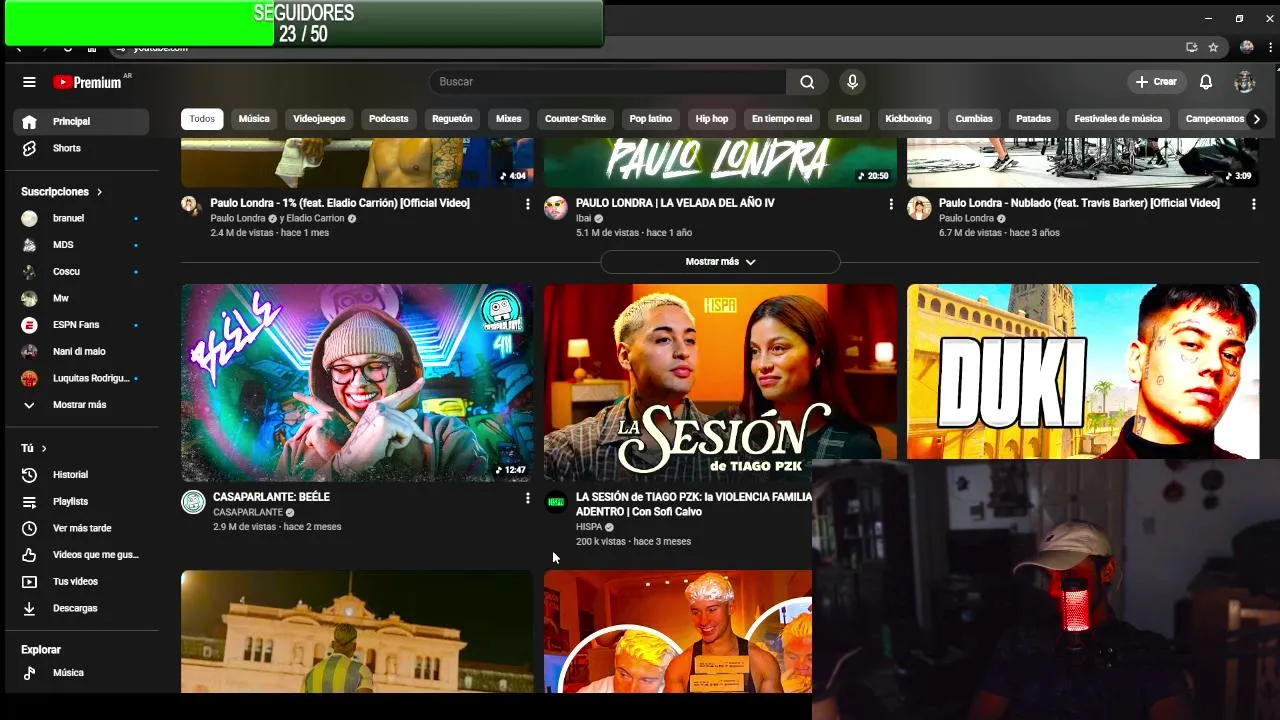Open ESPN Fans subscription channel
This screenshot has height=720, width=1280.
(x=81, y=325)
